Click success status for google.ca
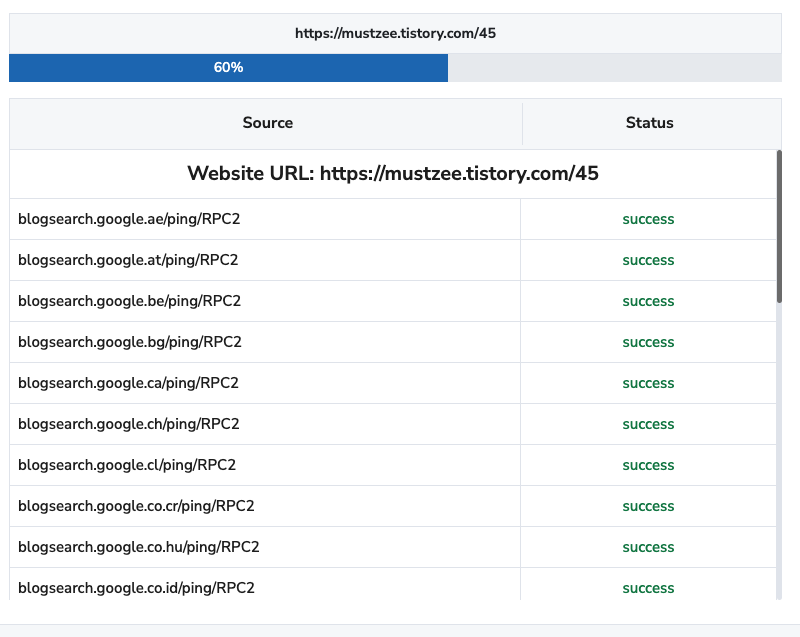Viewport: 800px width, 637px height. click(648, 383)
